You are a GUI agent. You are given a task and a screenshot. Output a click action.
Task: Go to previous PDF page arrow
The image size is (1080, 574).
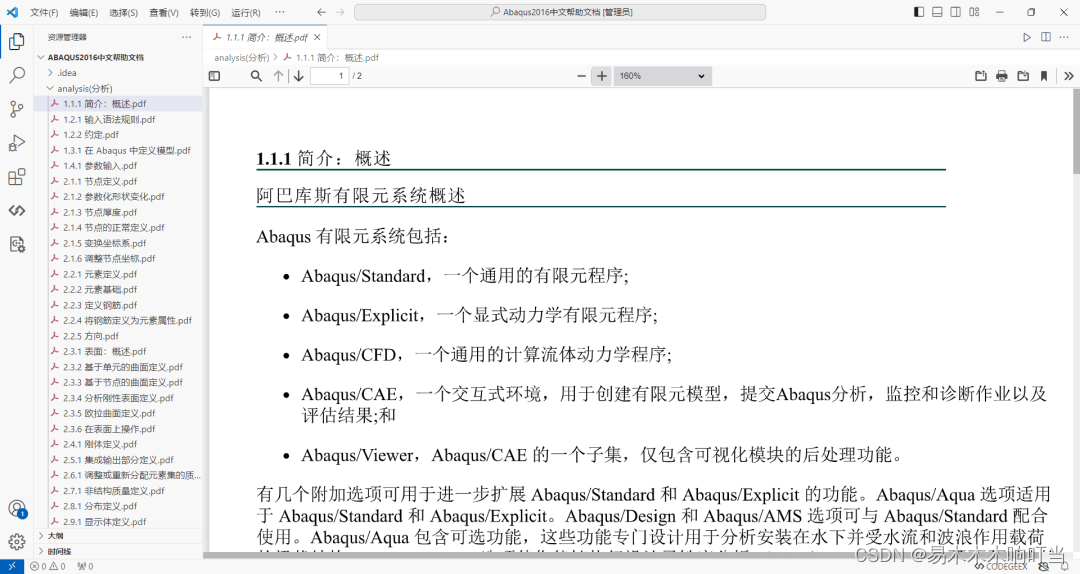click(x=278, y=76)
